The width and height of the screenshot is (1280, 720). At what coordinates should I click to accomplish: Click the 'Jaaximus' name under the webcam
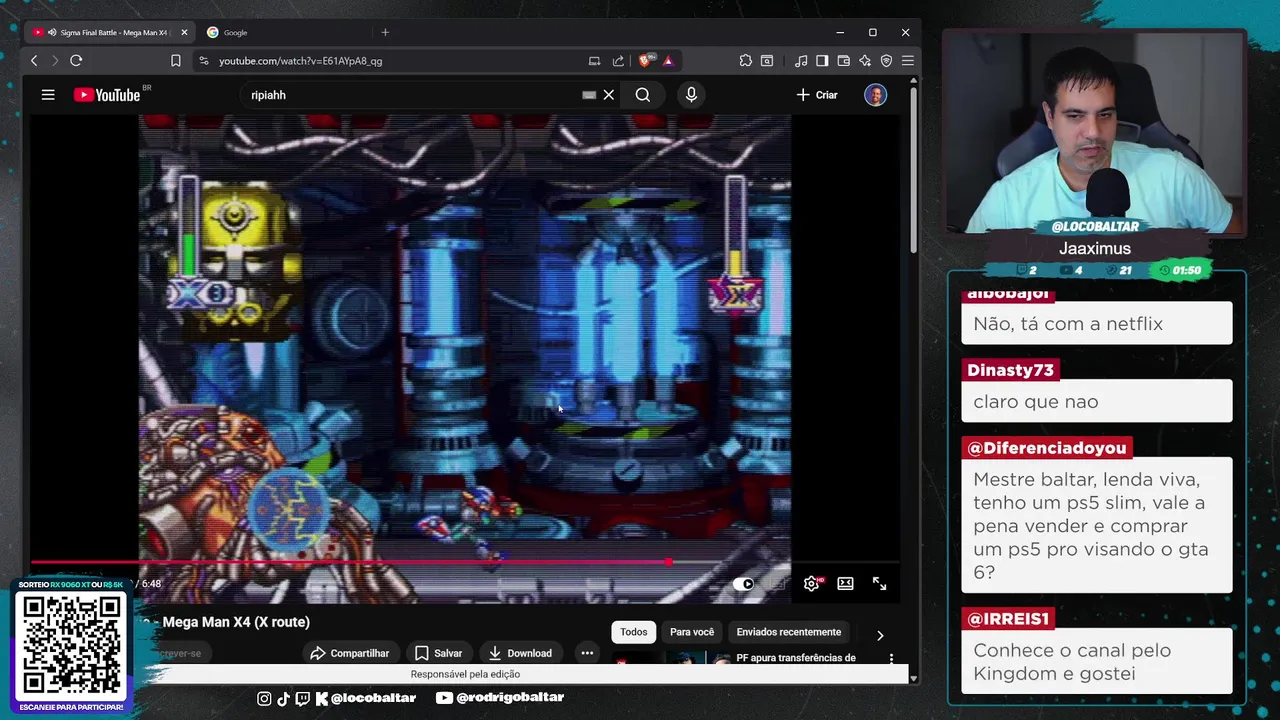click(x=1095, y=249)
